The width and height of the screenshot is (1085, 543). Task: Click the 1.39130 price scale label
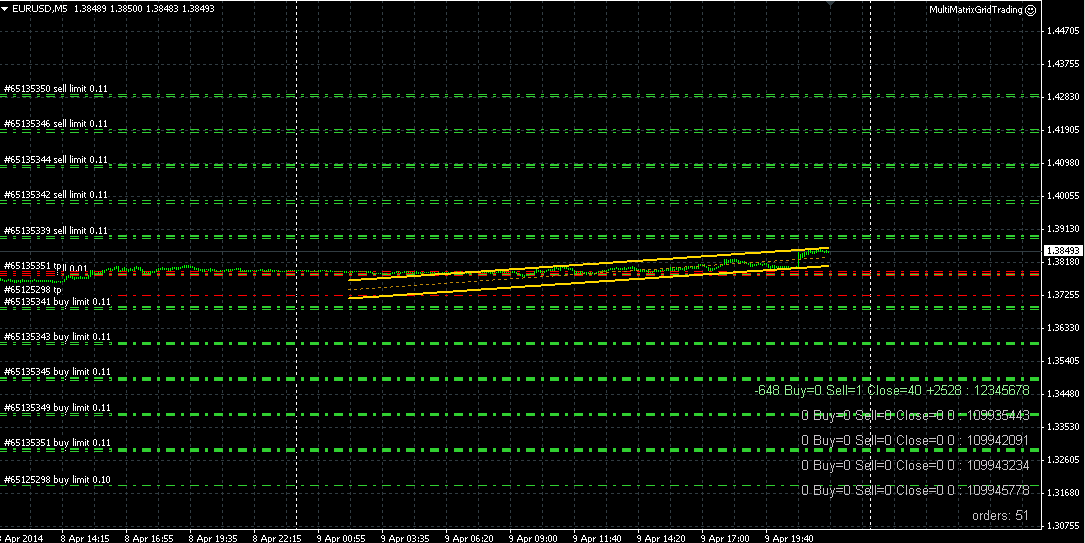coord(1064,229)
